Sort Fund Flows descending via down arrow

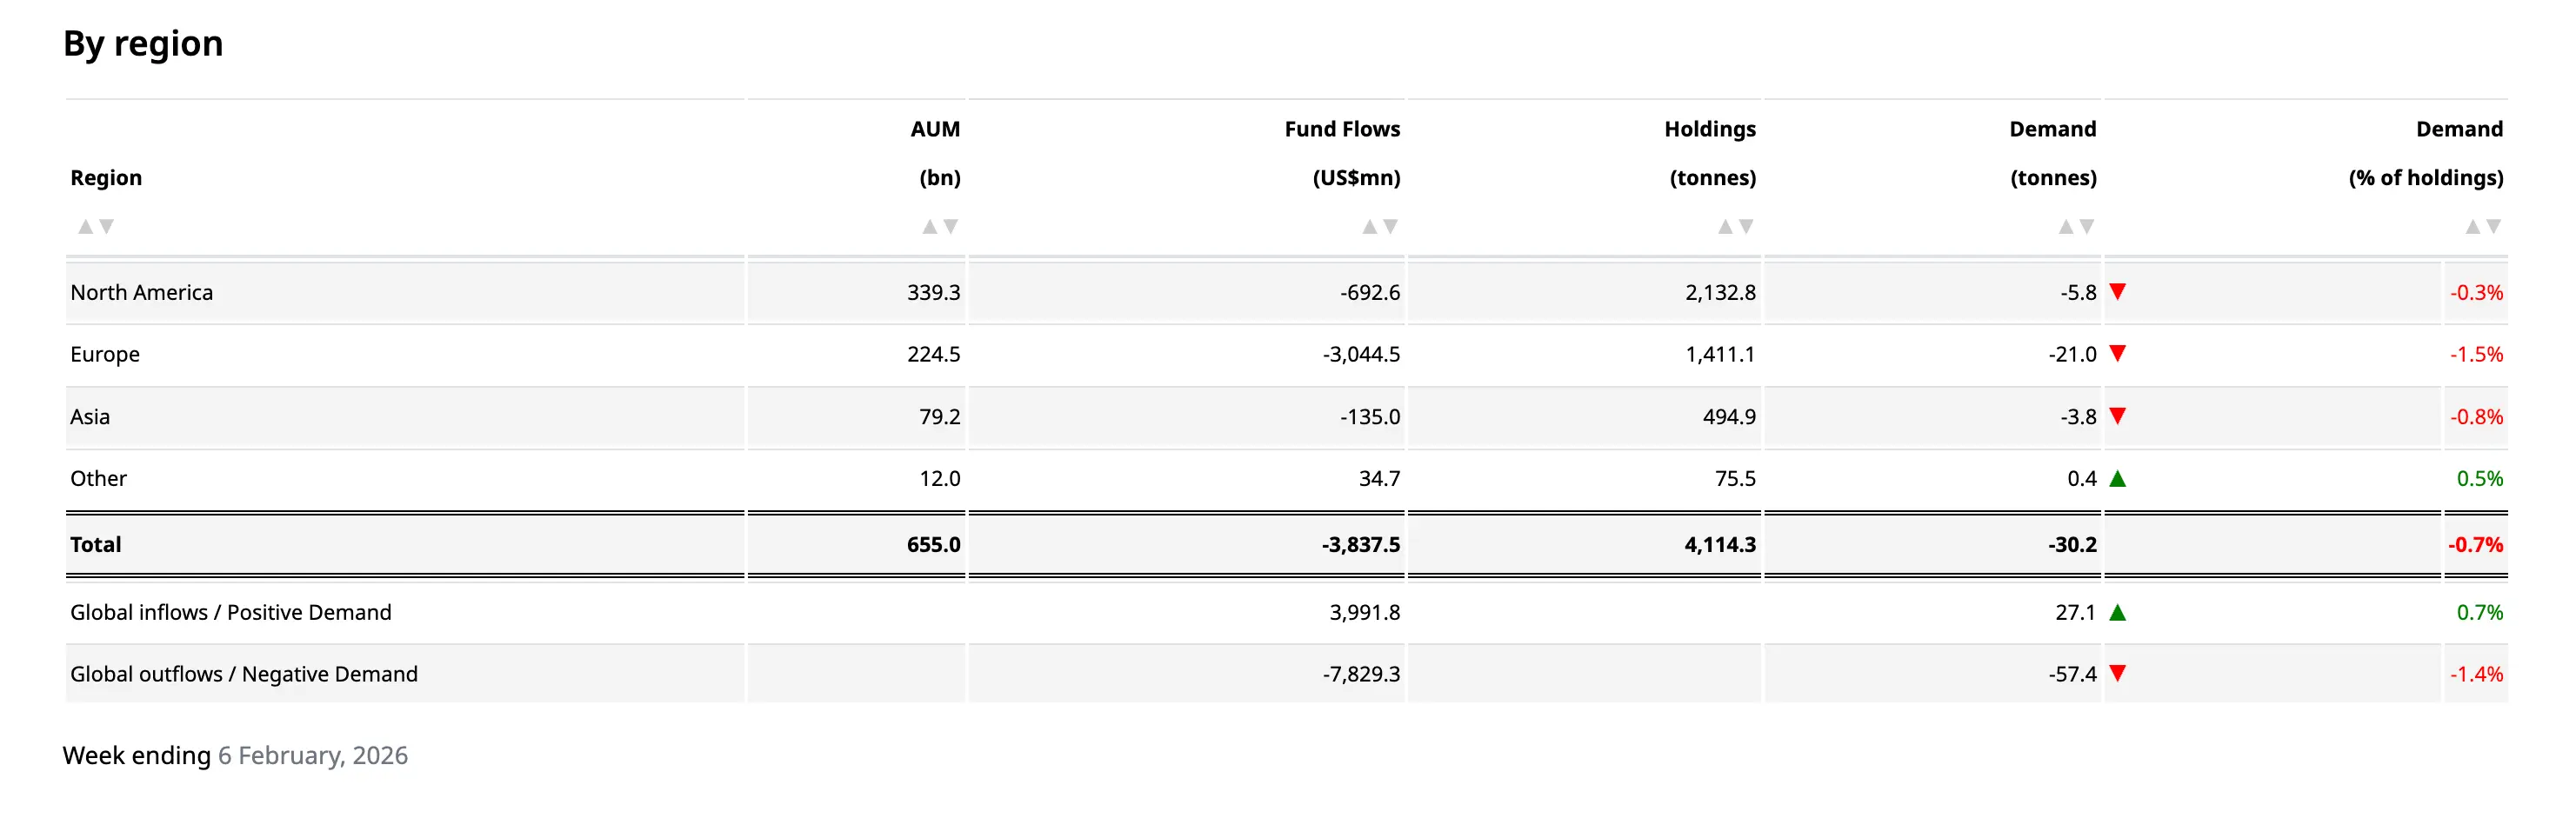[x=1391, y=227]
